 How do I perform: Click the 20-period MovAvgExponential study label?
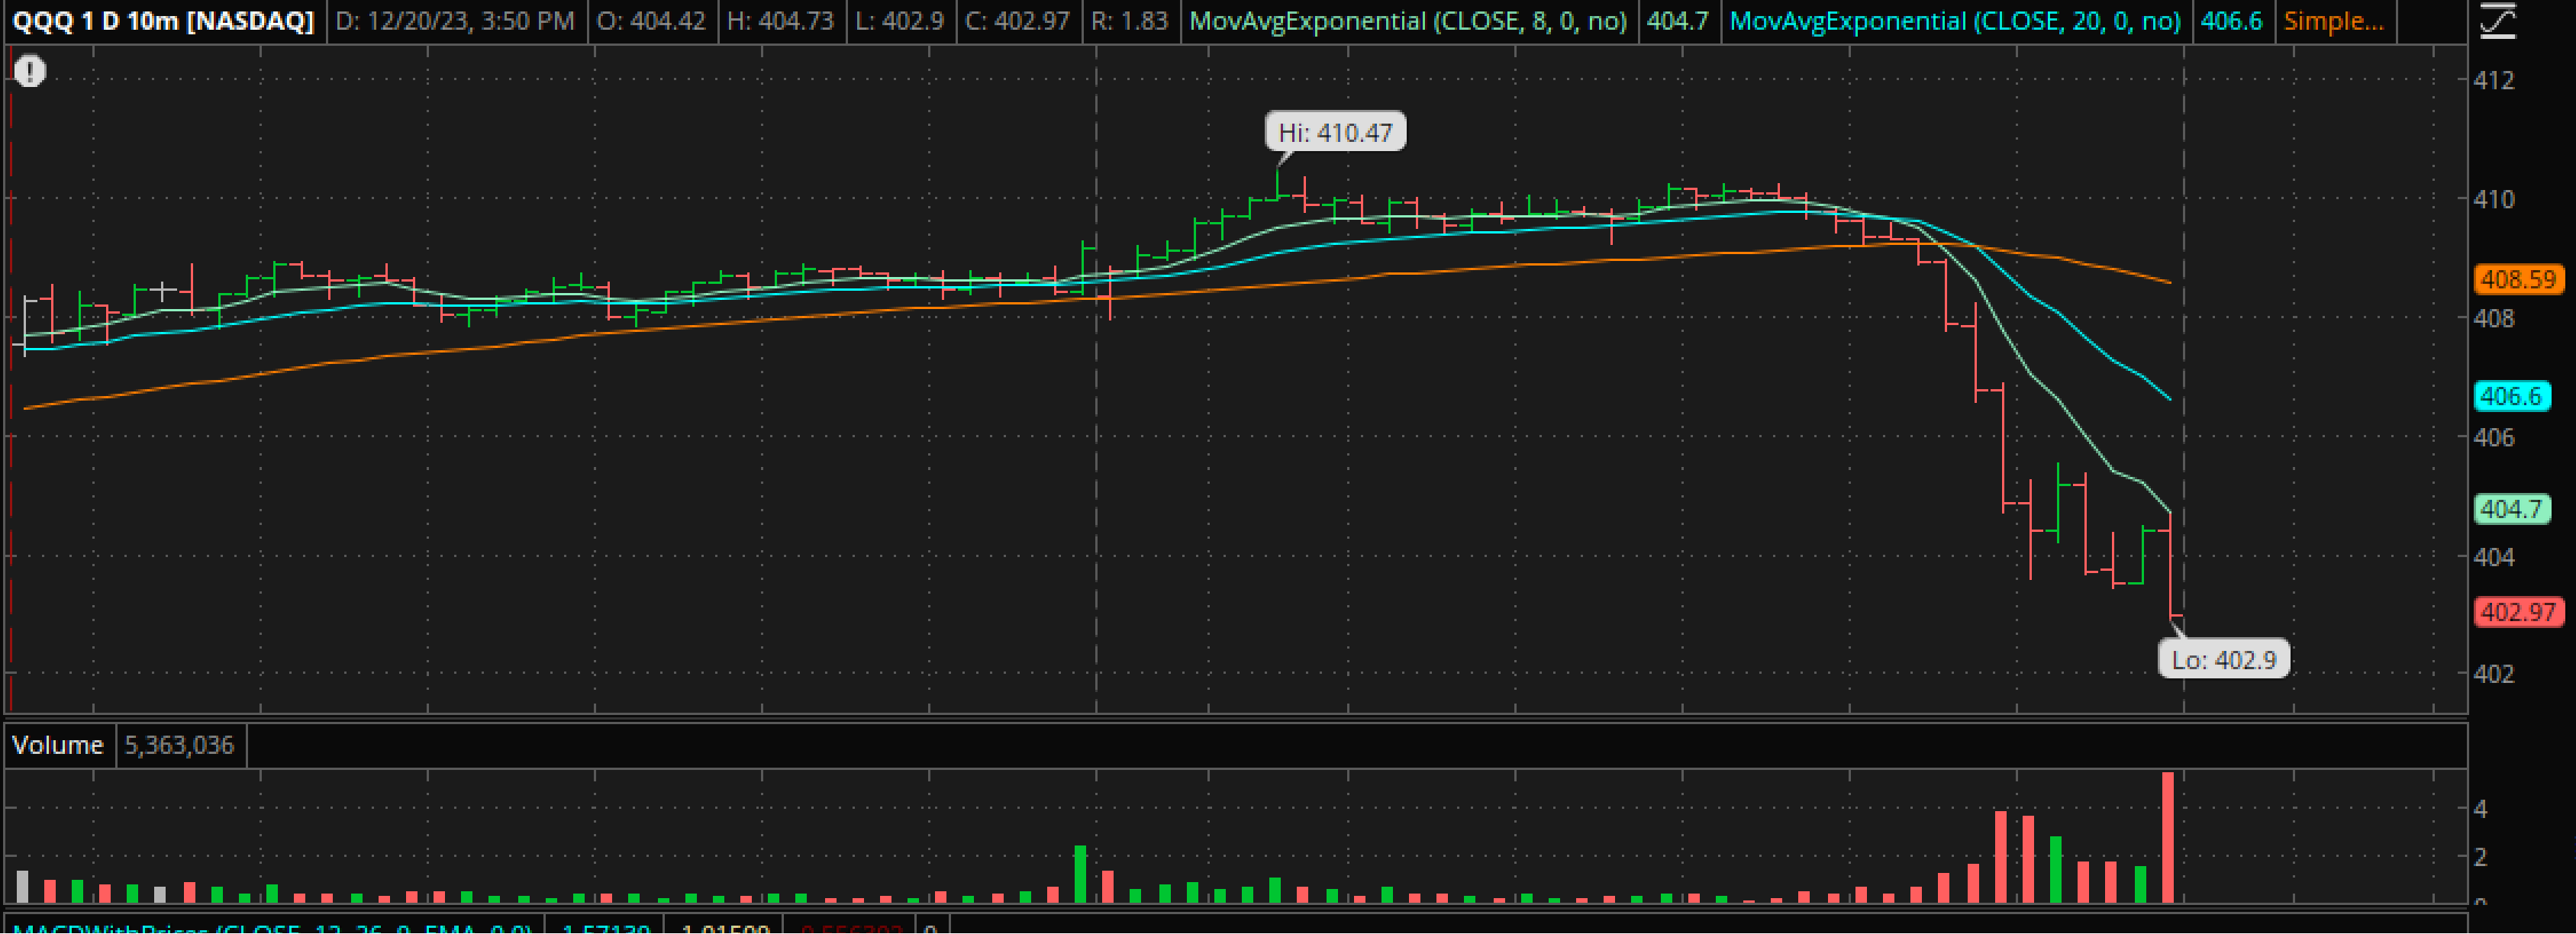tap(1954, 21)
